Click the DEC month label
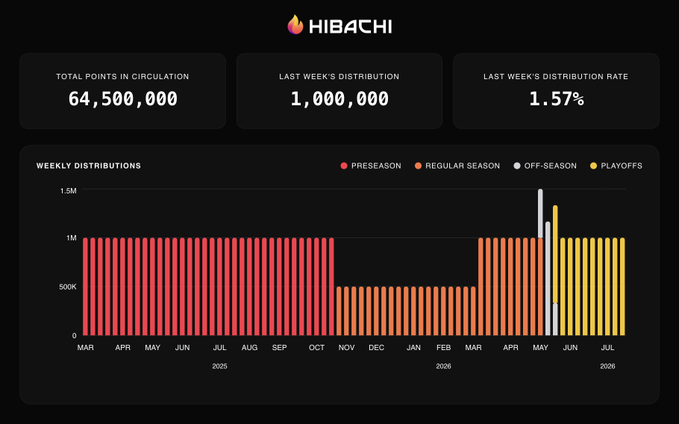Viewport: 679px width, 424px height. [x=376, y=348]
